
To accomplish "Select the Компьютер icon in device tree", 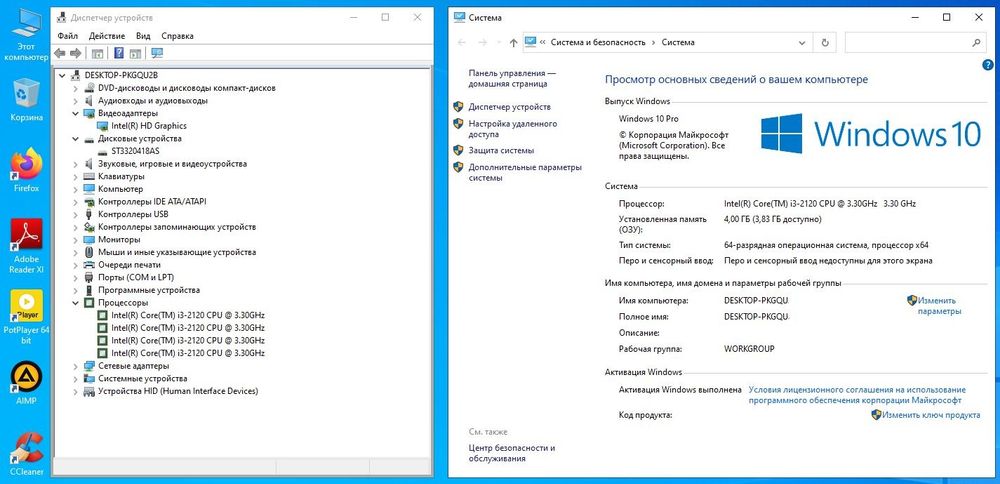I will pos(89,189).
